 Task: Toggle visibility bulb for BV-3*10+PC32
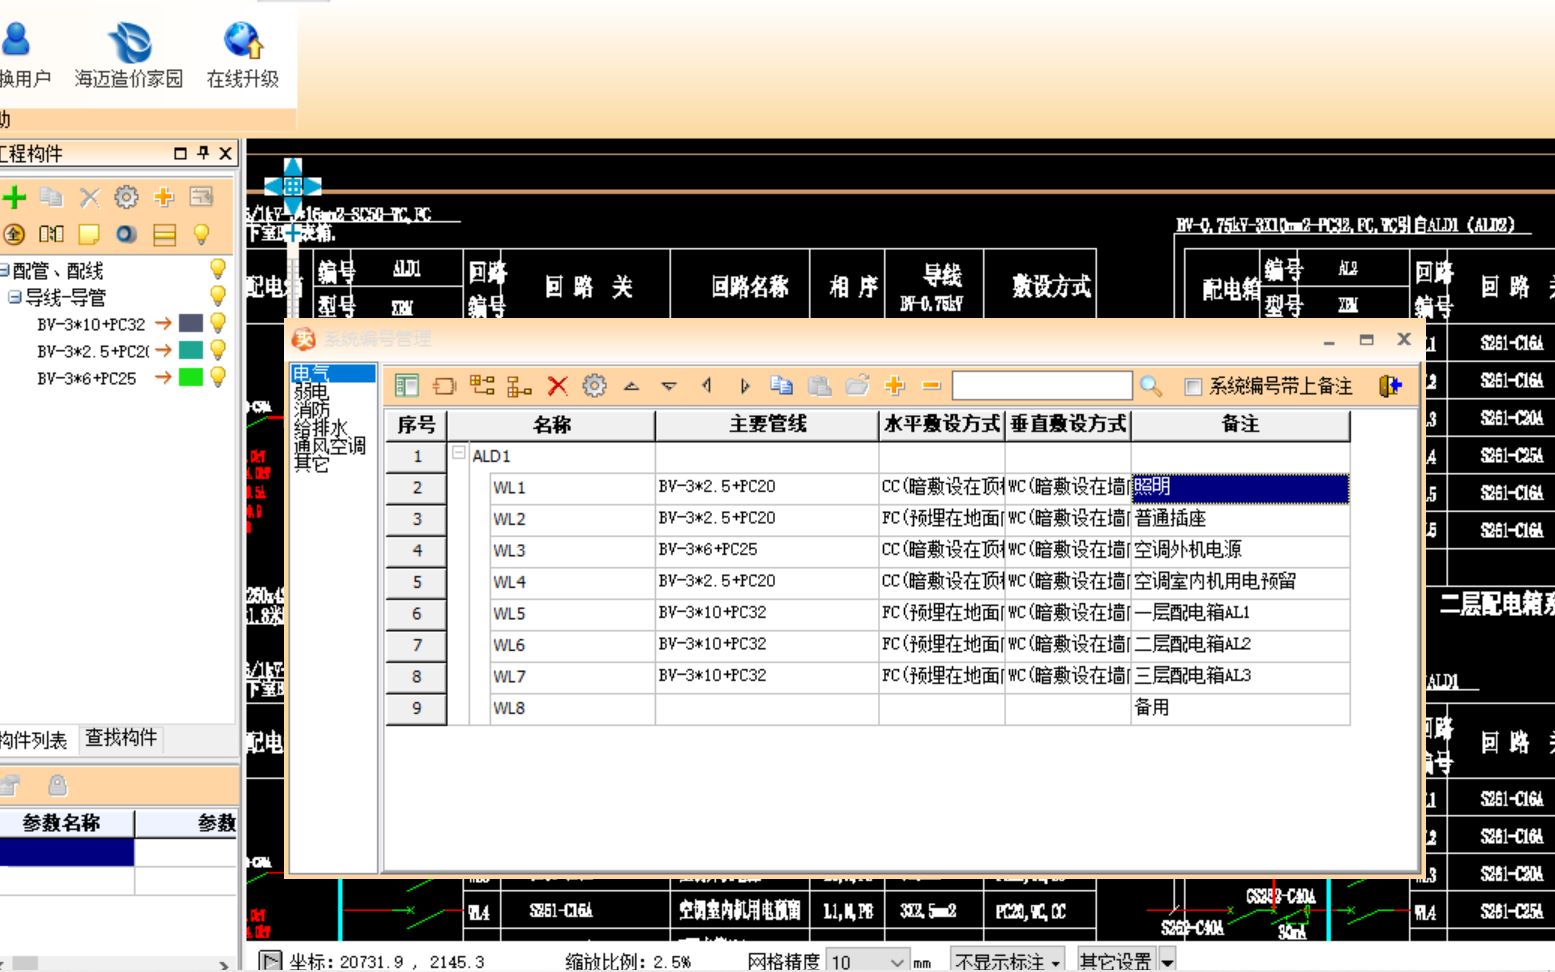(219, 322)
